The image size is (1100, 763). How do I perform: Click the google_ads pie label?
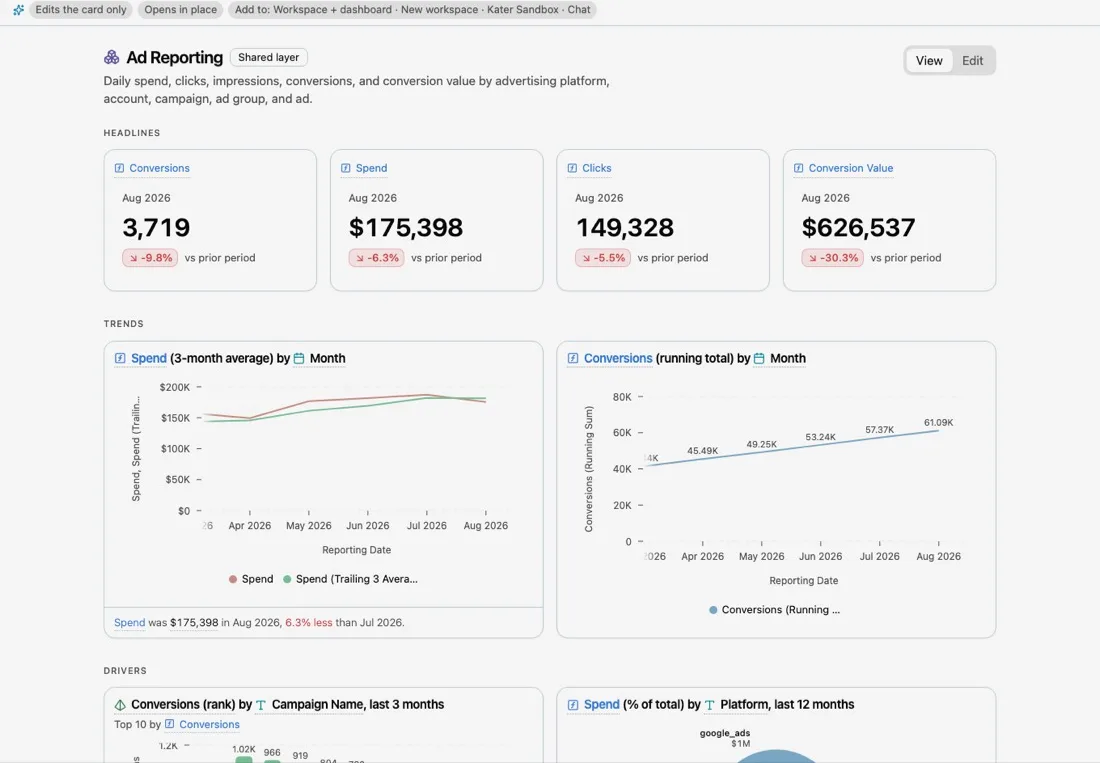(725, 734)
